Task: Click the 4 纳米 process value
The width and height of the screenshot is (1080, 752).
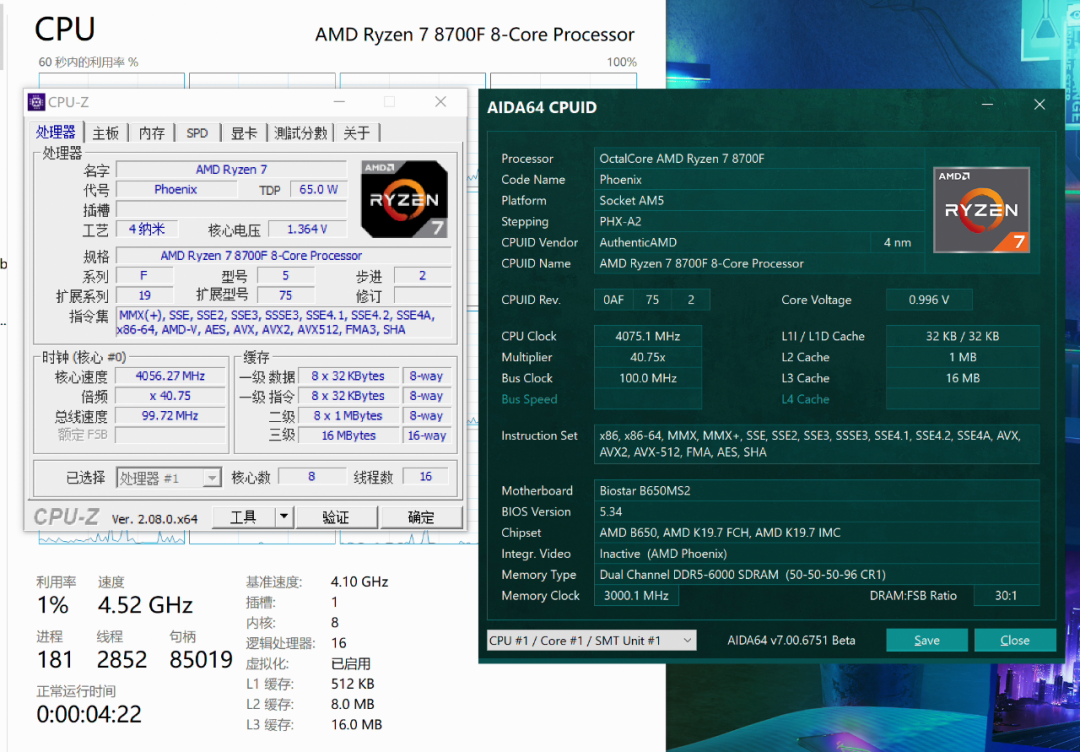Action: 147,229
